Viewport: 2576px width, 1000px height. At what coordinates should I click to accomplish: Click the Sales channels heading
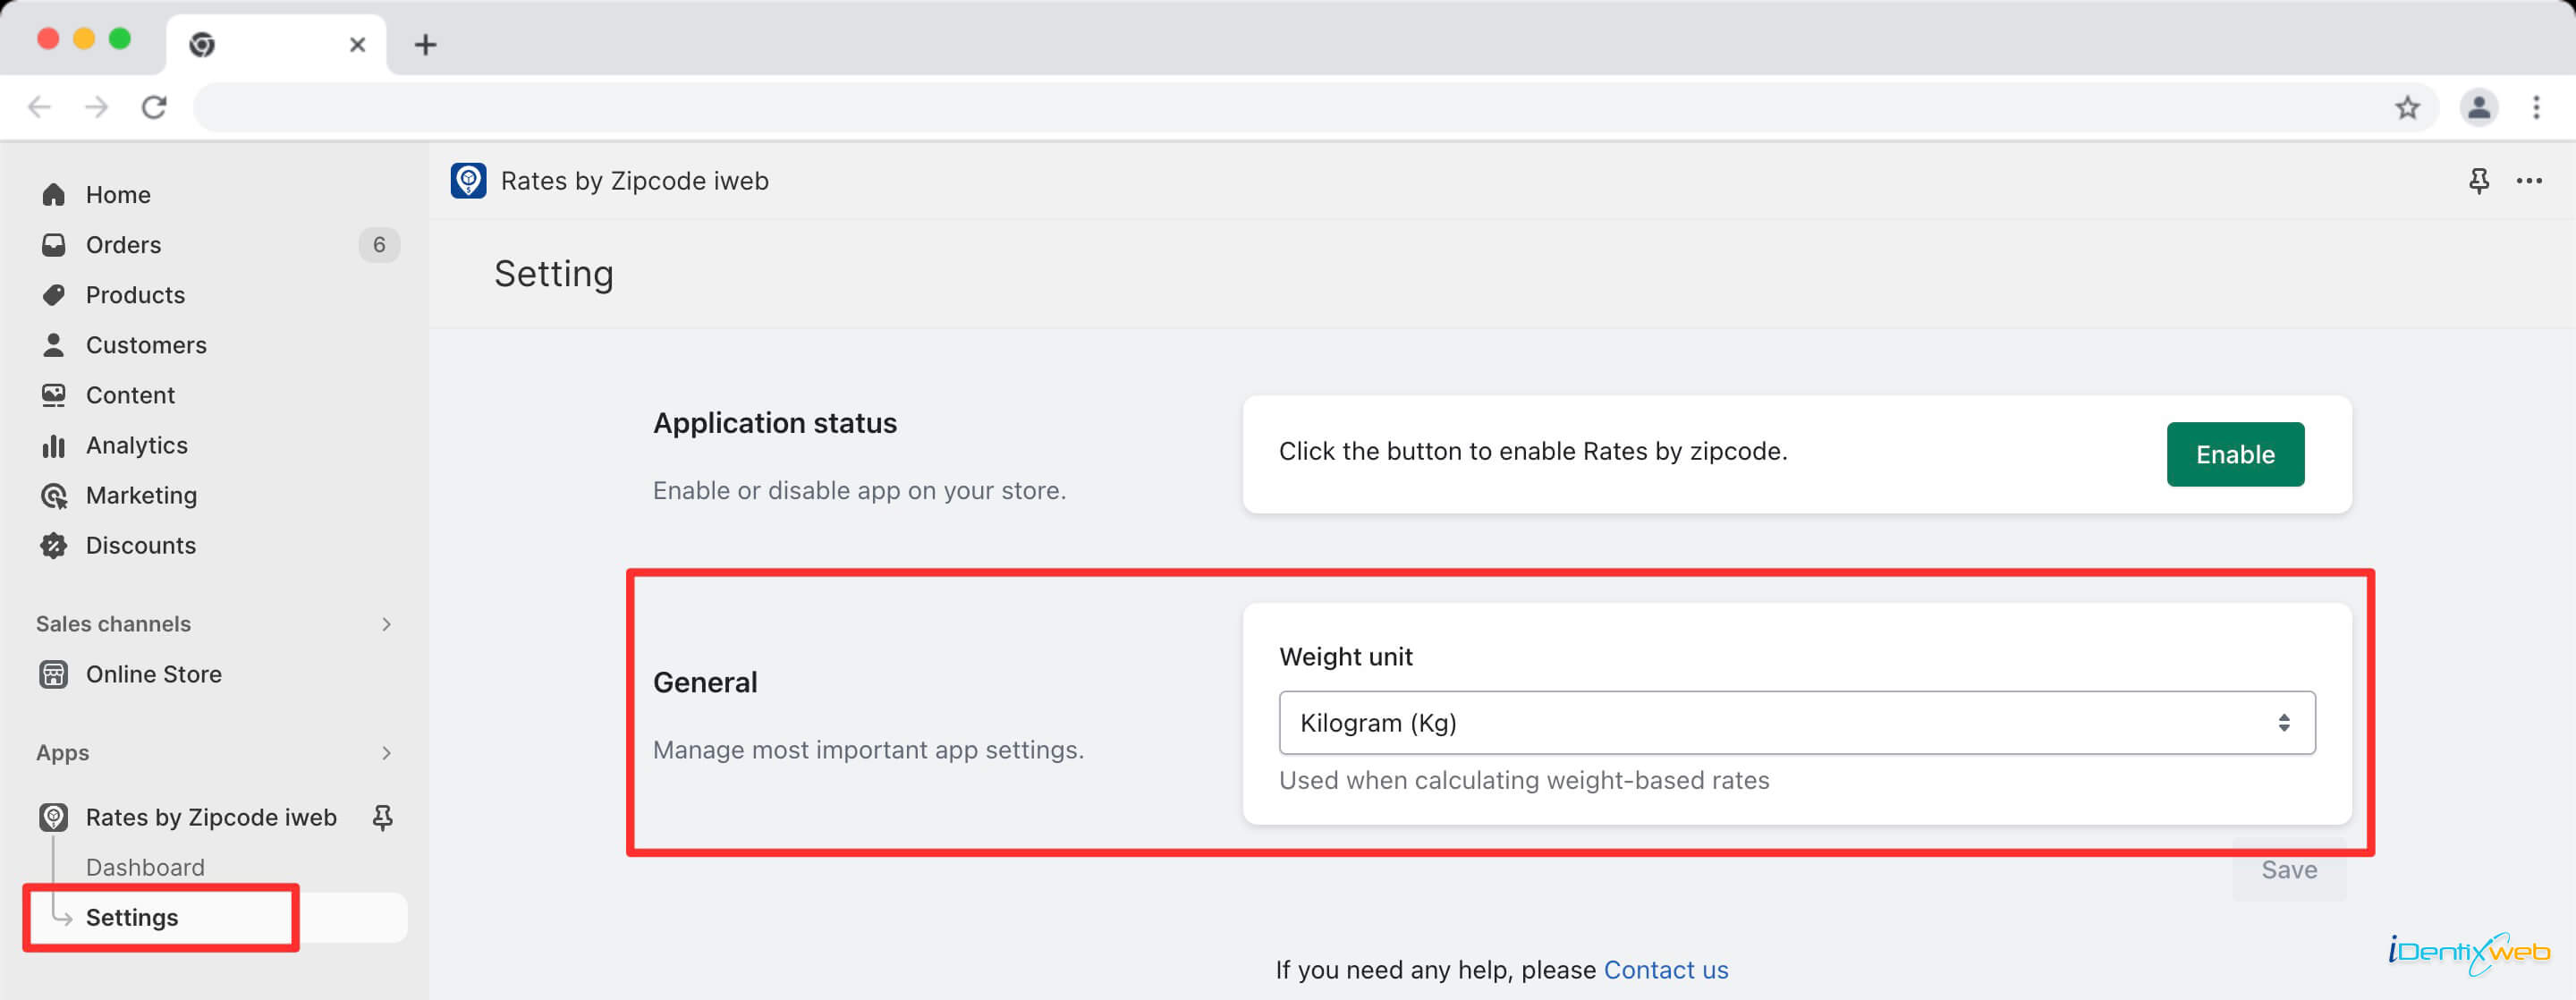(113, 624)
